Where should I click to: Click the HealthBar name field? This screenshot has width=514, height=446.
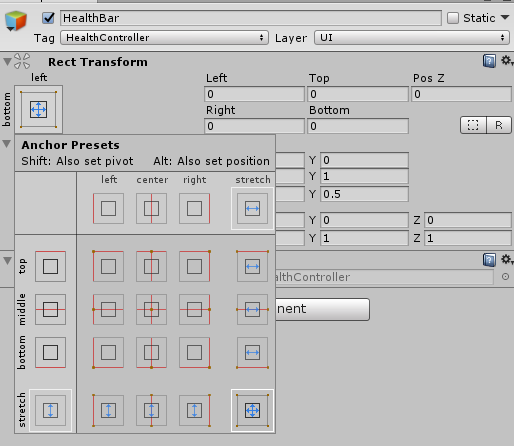click(251, 18)
